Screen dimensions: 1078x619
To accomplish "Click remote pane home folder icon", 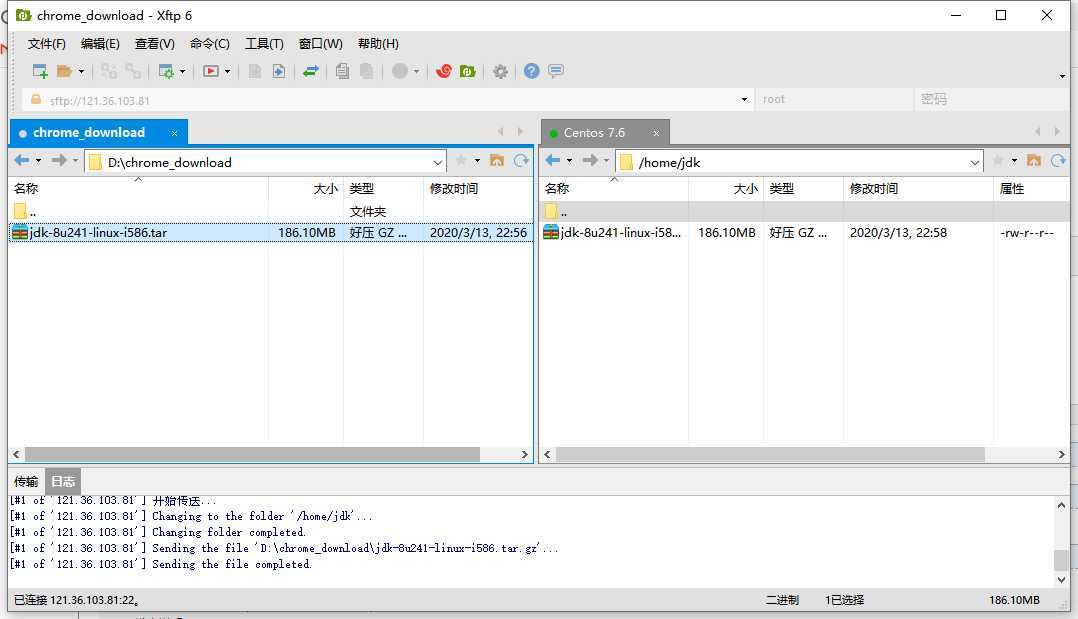I will coord(1034,160).
